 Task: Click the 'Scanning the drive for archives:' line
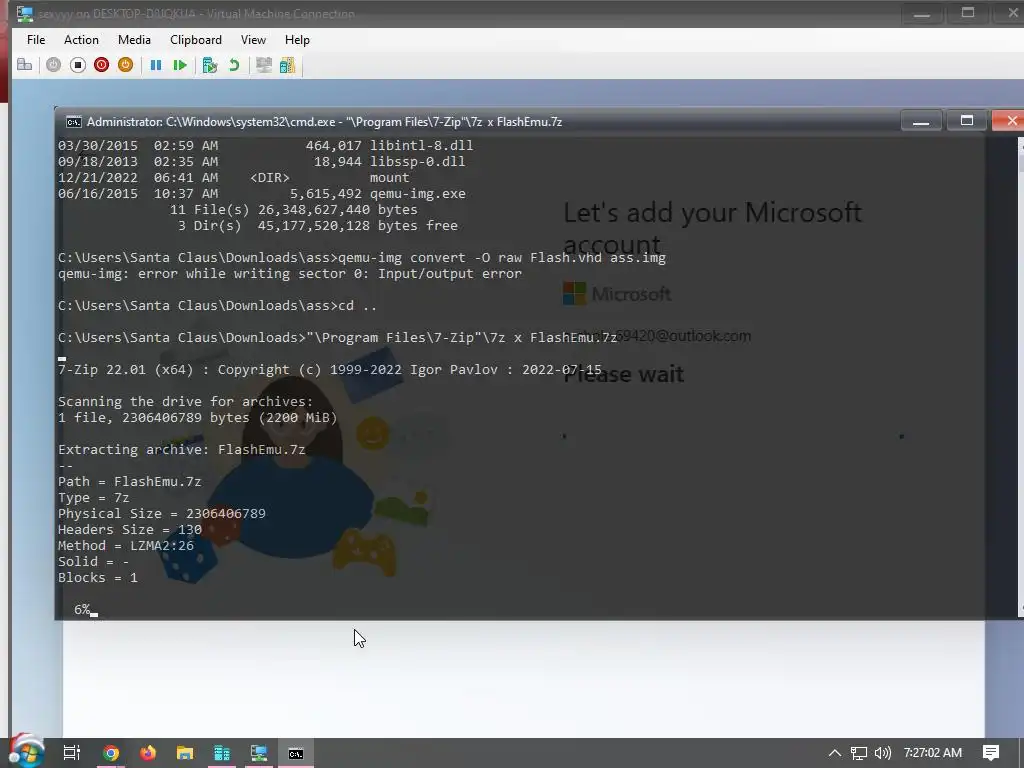point(185,402)
